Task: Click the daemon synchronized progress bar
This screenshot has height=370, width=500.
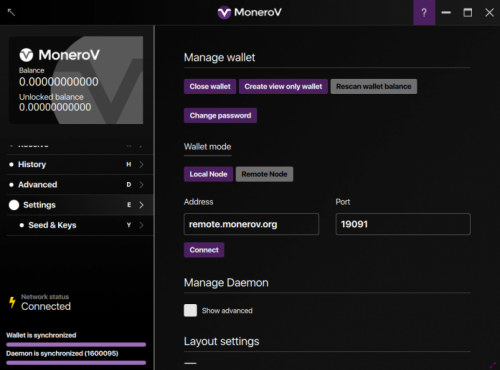Action: (76, 362)
